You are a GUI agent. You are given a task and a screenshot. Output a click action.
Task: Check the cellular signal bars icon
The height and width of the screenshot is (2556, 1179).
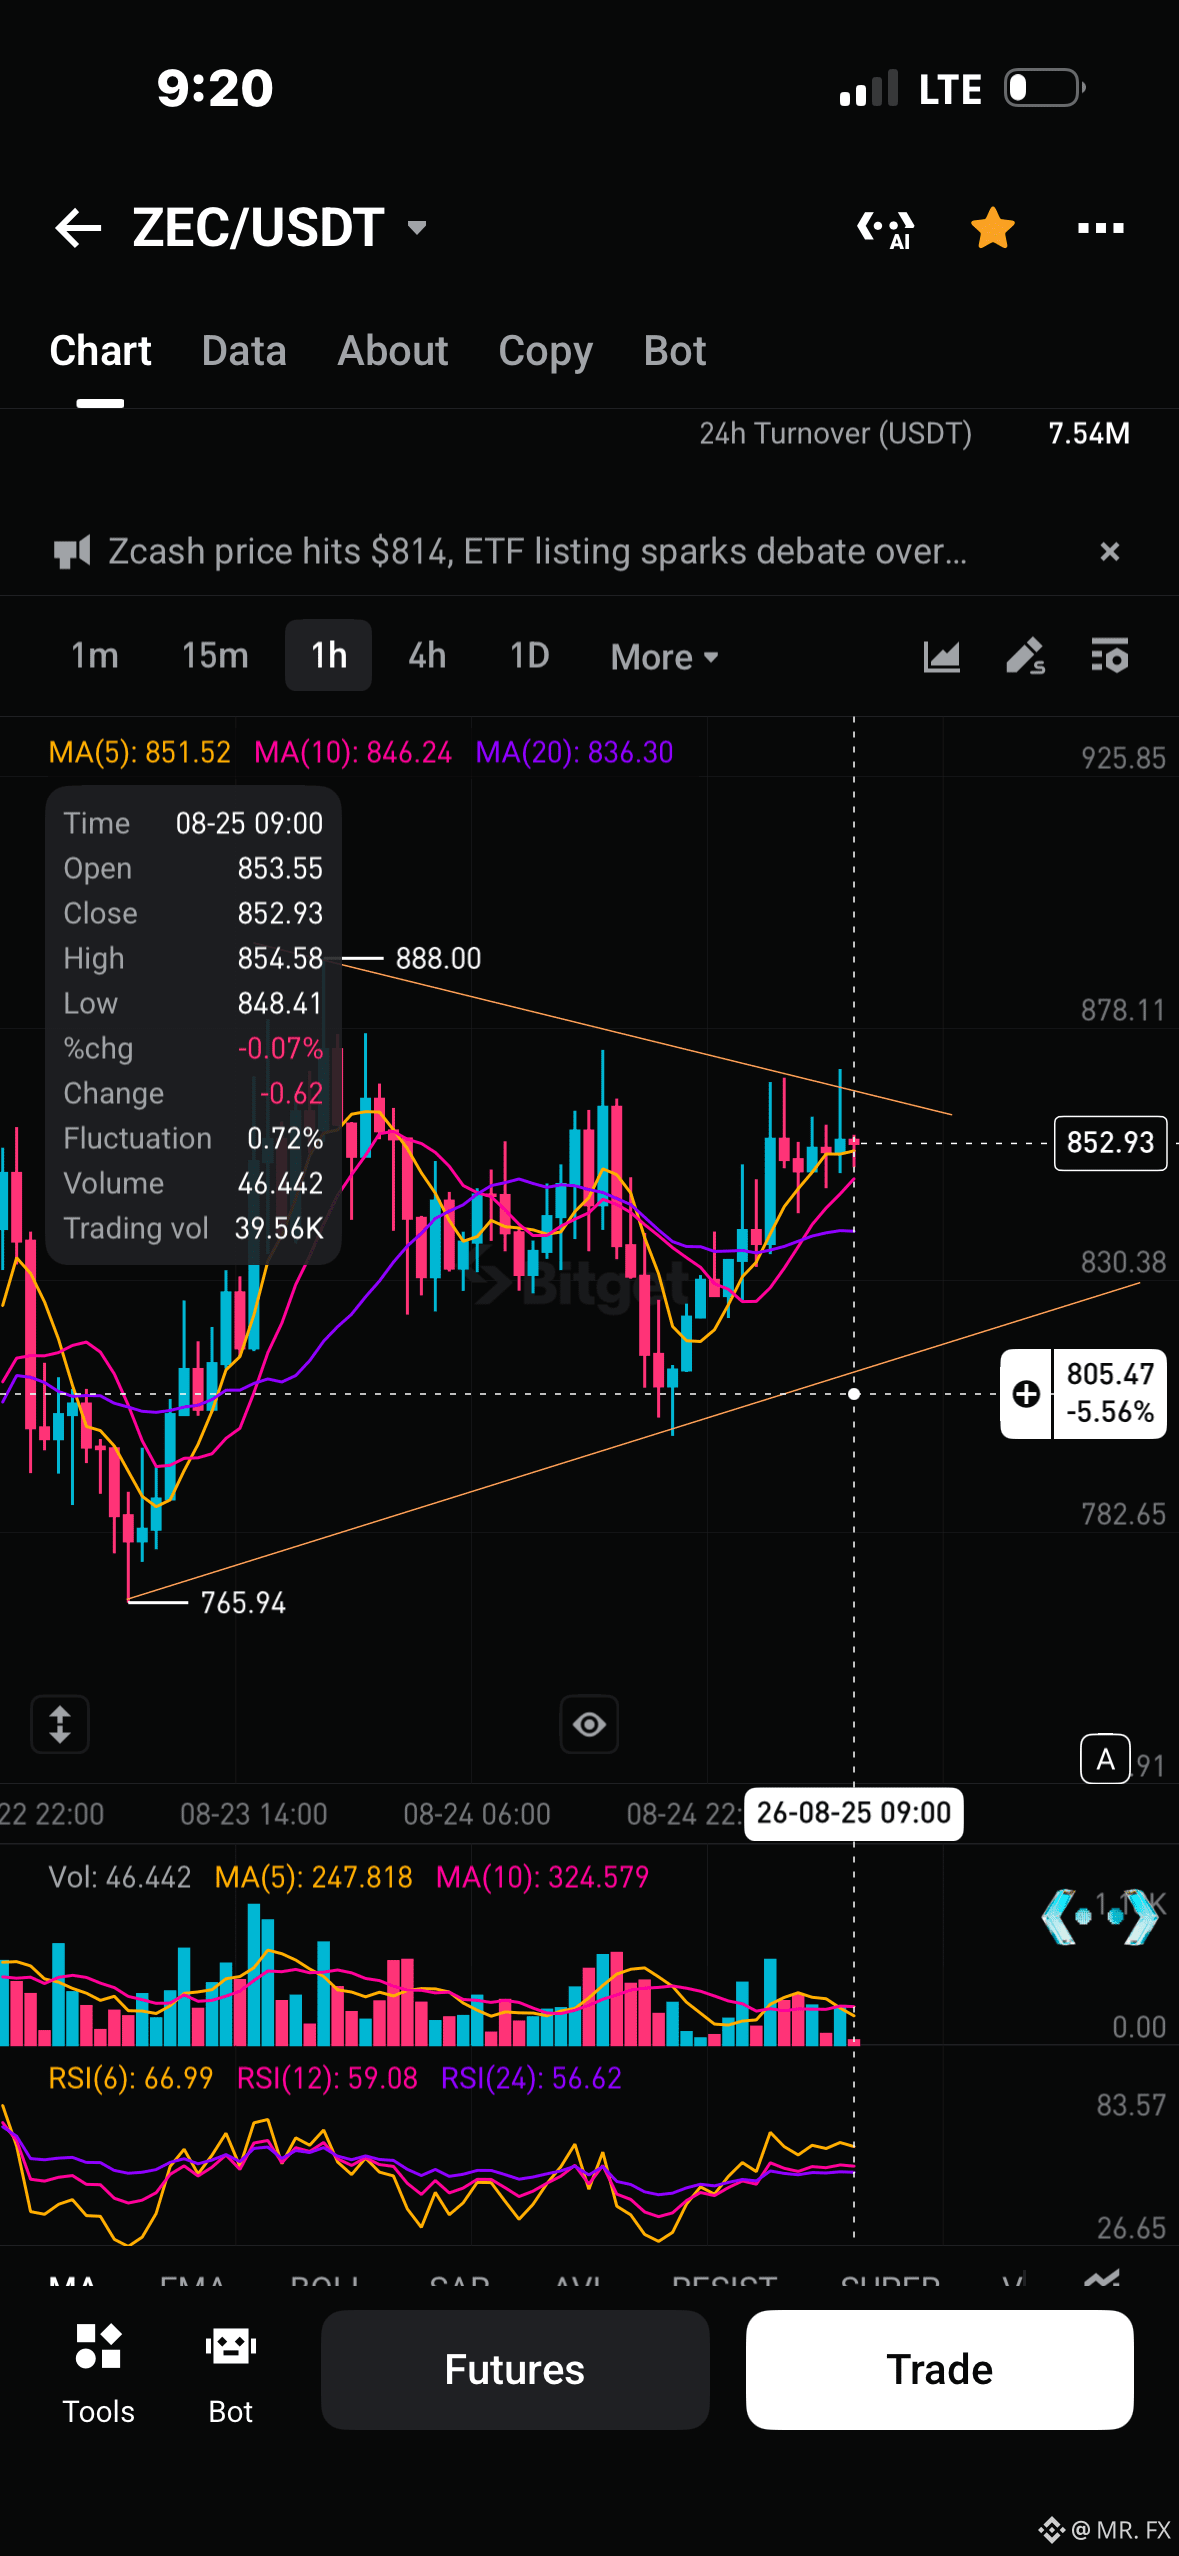[869, 88]
